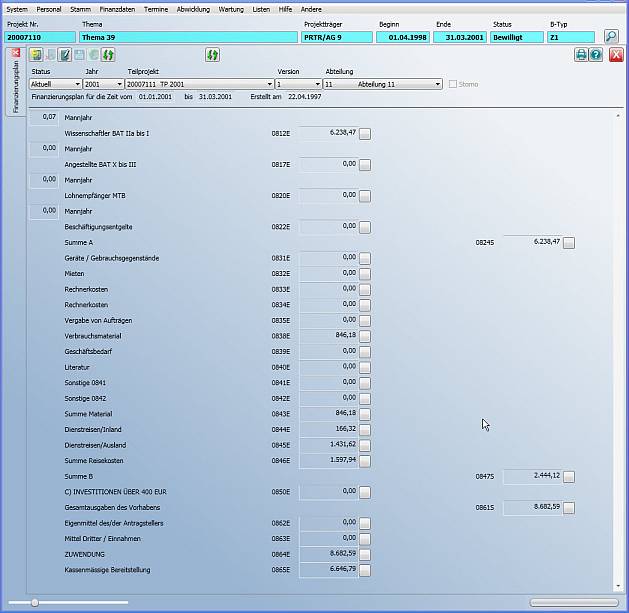Click square button beside Summe A 0824S
Screen dimensions: 629x613
[569, 243]
